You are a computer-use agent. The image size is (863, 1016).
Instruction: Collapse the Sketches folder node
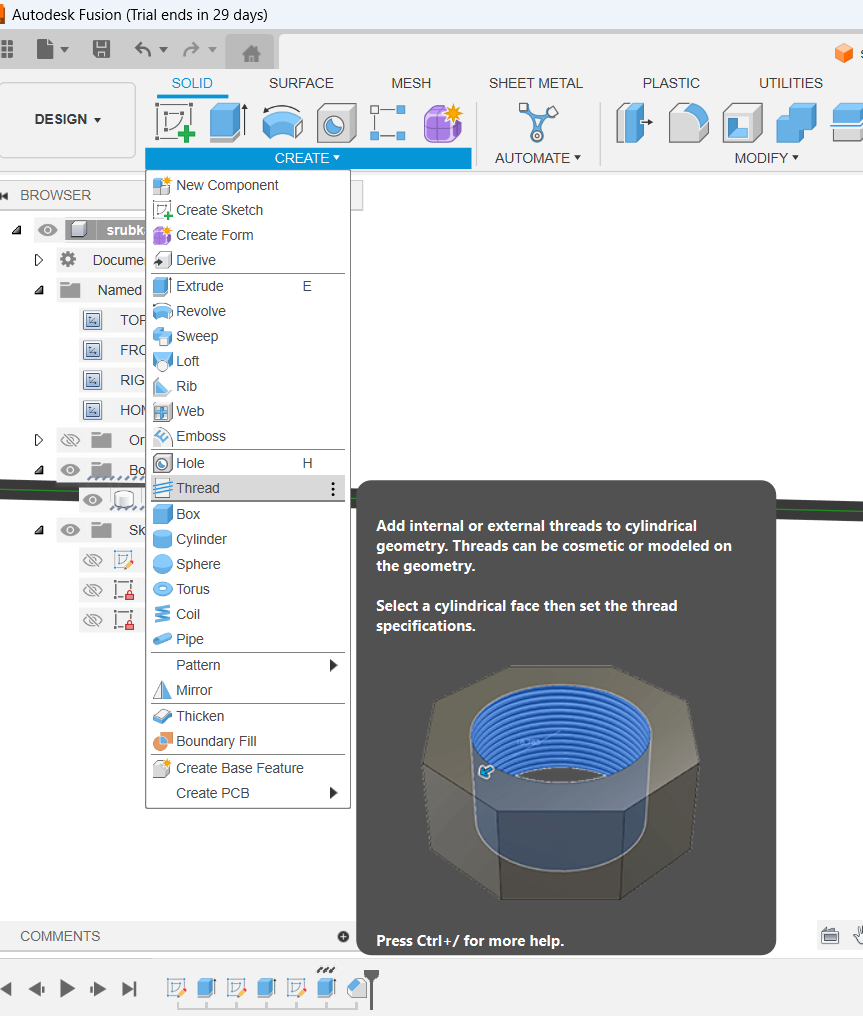[x=39, y=530]
